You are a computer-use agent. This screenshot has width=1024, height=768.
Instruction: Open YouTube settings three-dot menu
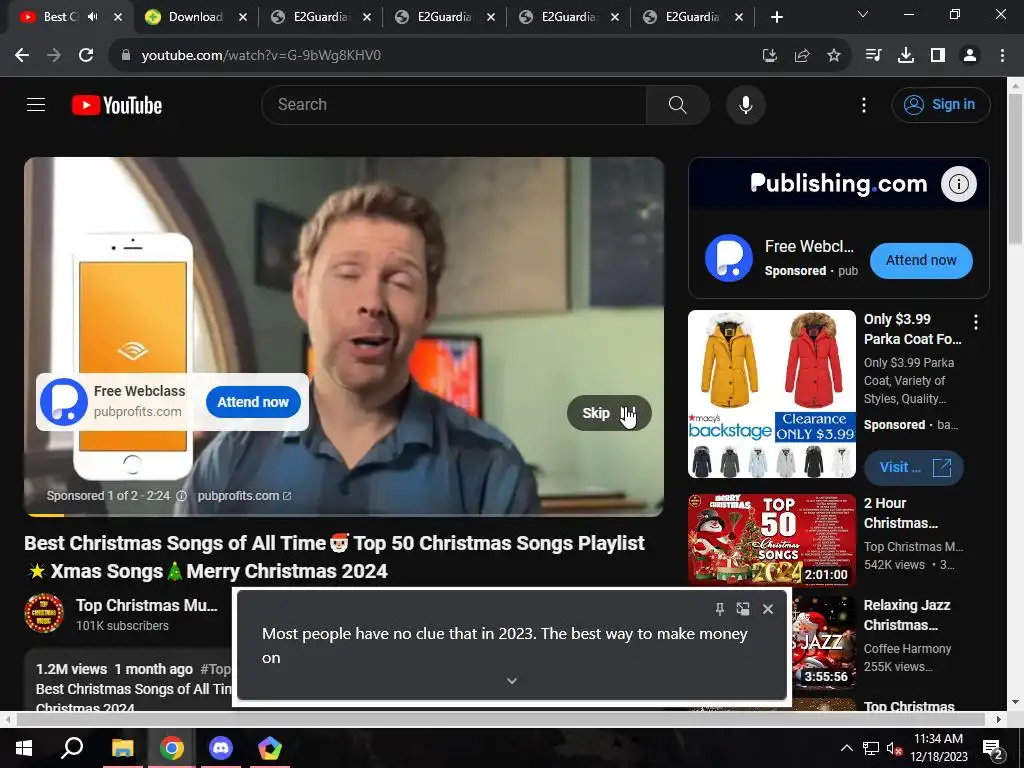864,104
